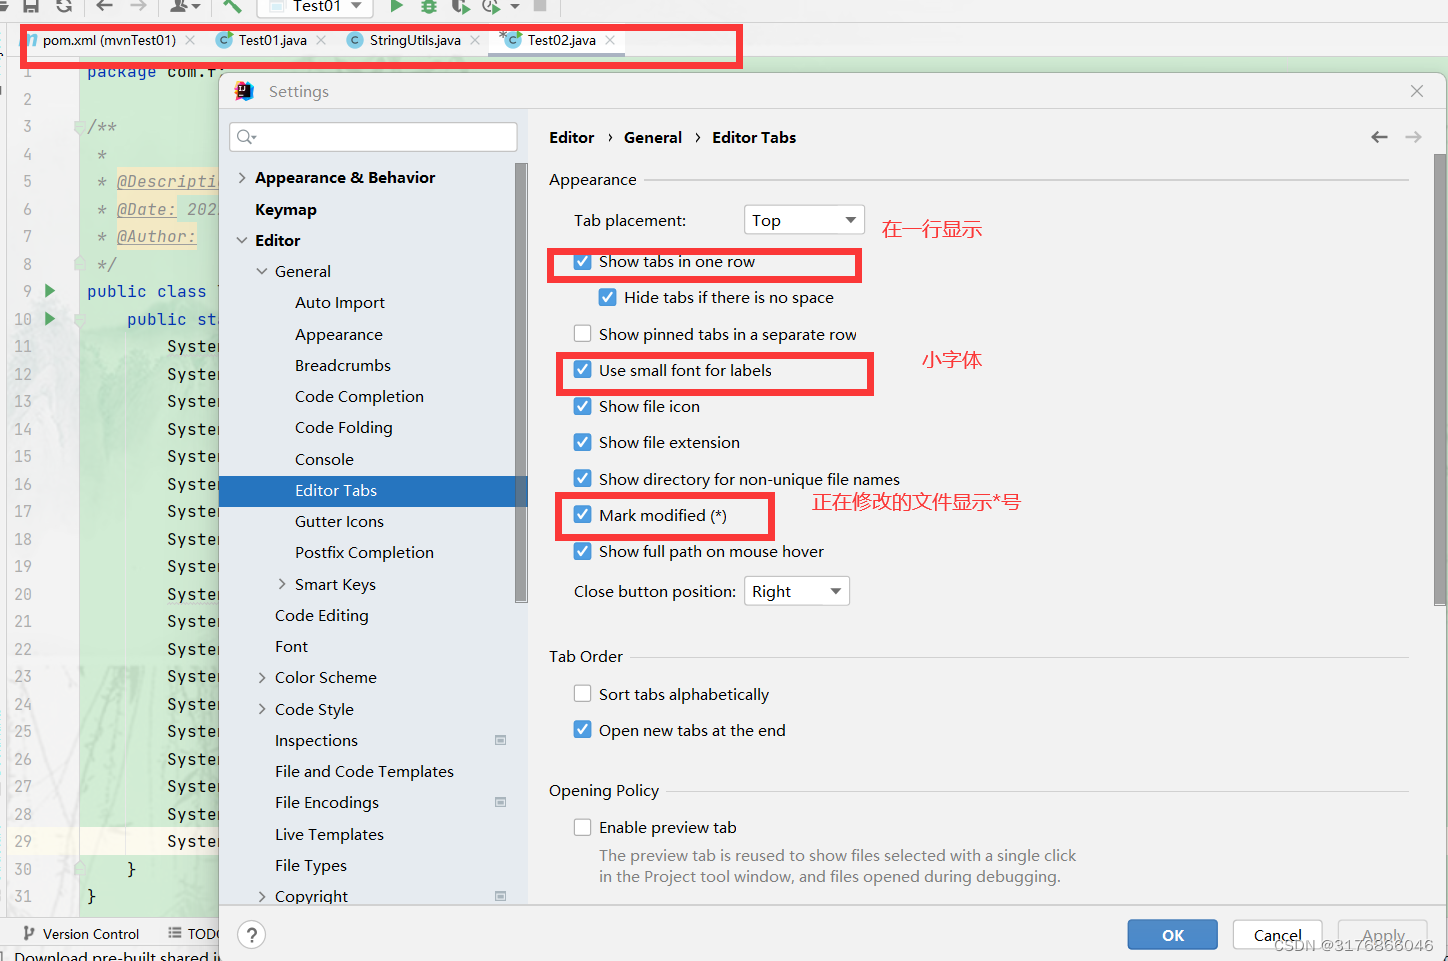The height and width of the screenshot is (961, 1448).
Task: Run Test01 with the green play icon
Action: (x=397, y=5)
